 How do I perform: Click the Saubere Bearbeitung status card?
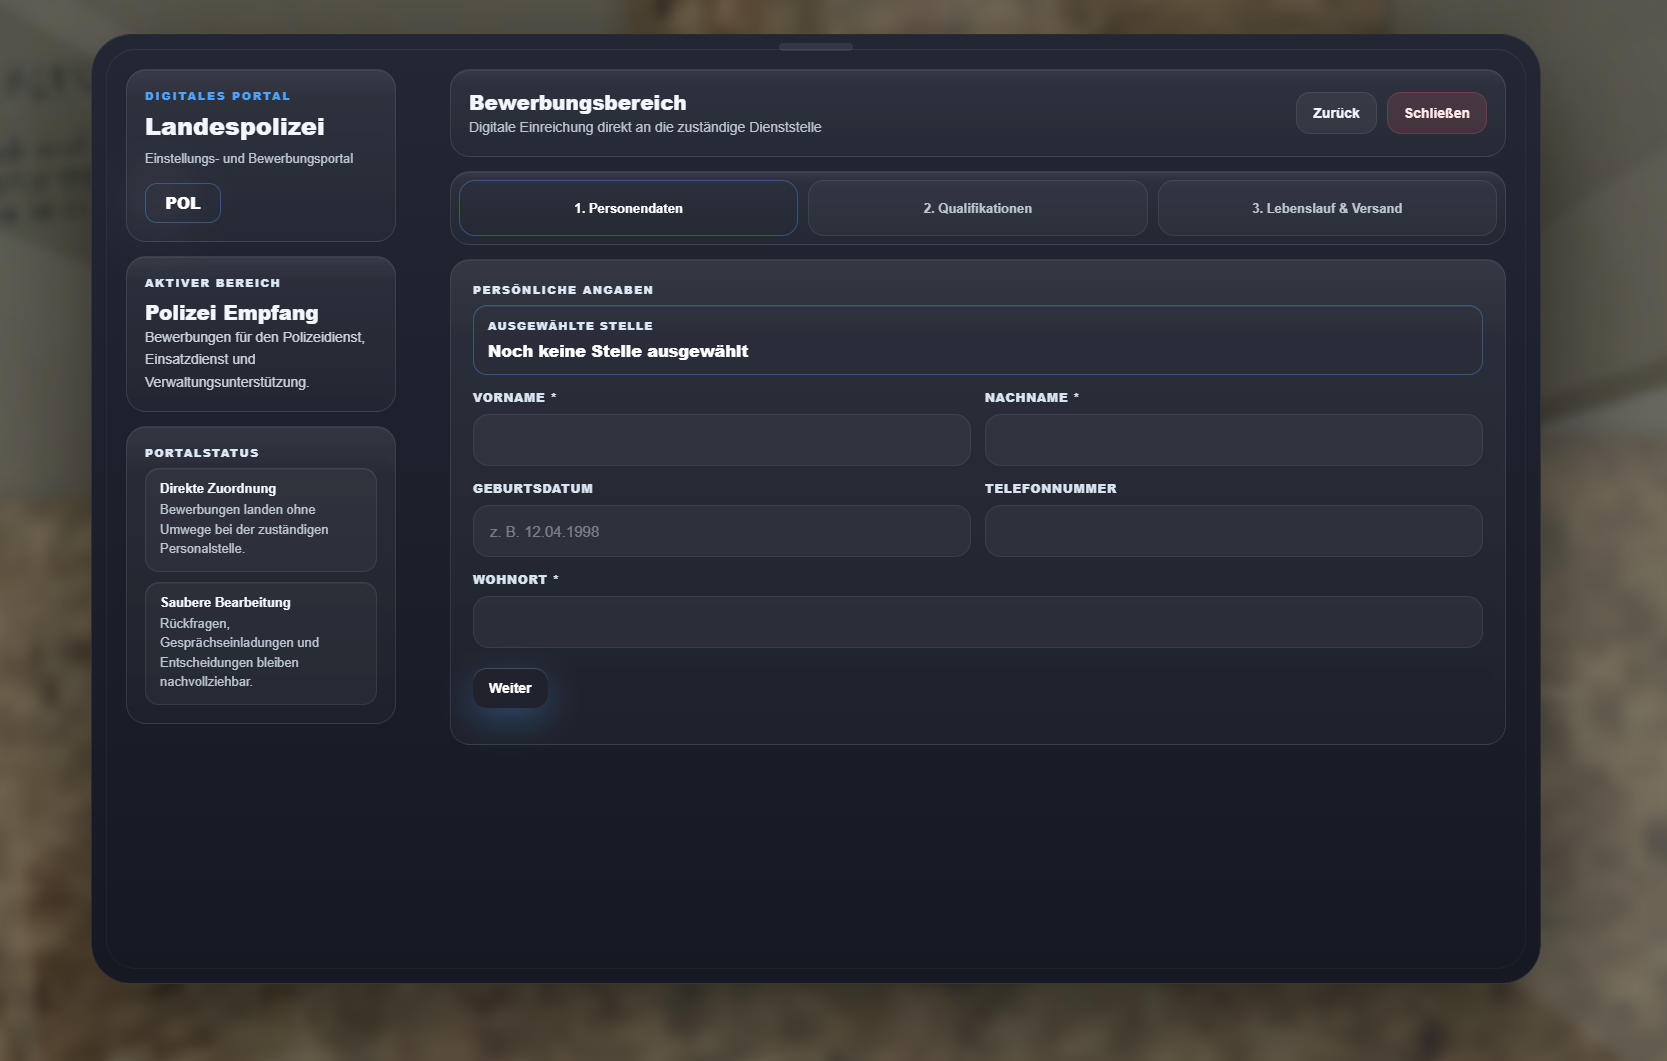point(261,644)
